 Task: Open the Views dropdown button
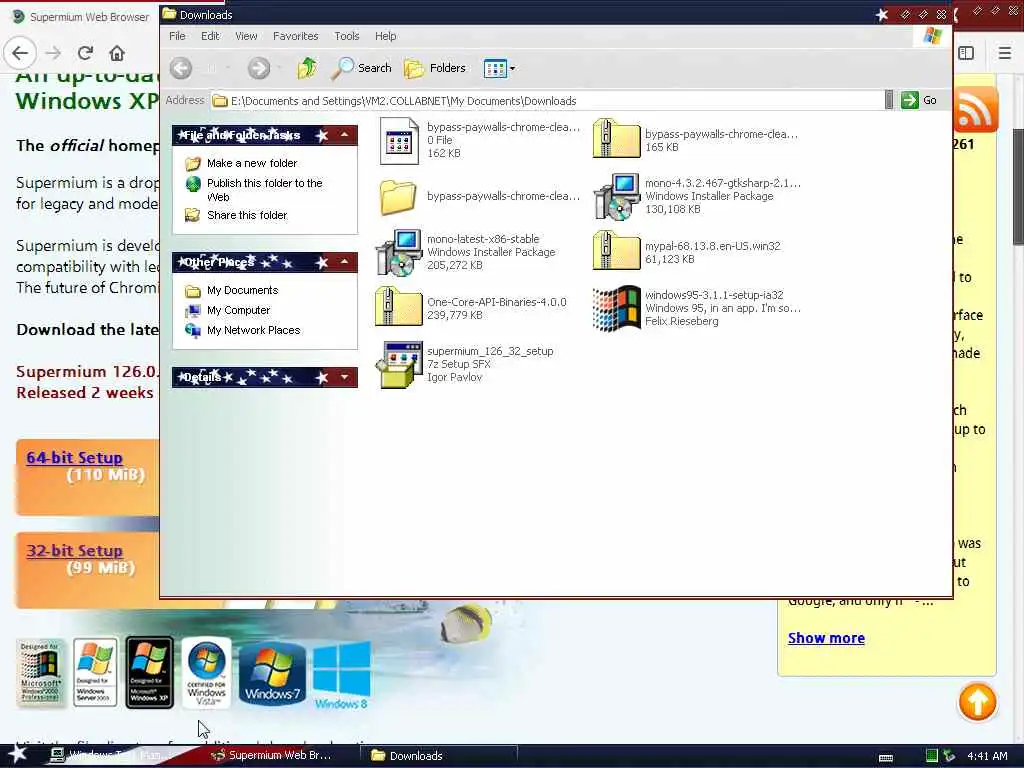tap(499, 68)
